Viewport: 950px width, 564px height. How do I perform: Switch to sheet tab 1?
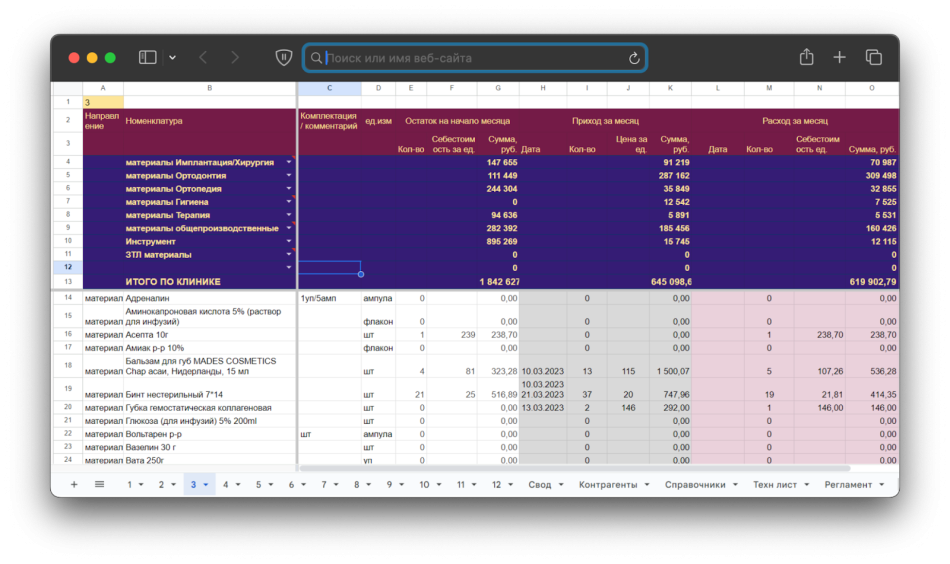[129, 485]
